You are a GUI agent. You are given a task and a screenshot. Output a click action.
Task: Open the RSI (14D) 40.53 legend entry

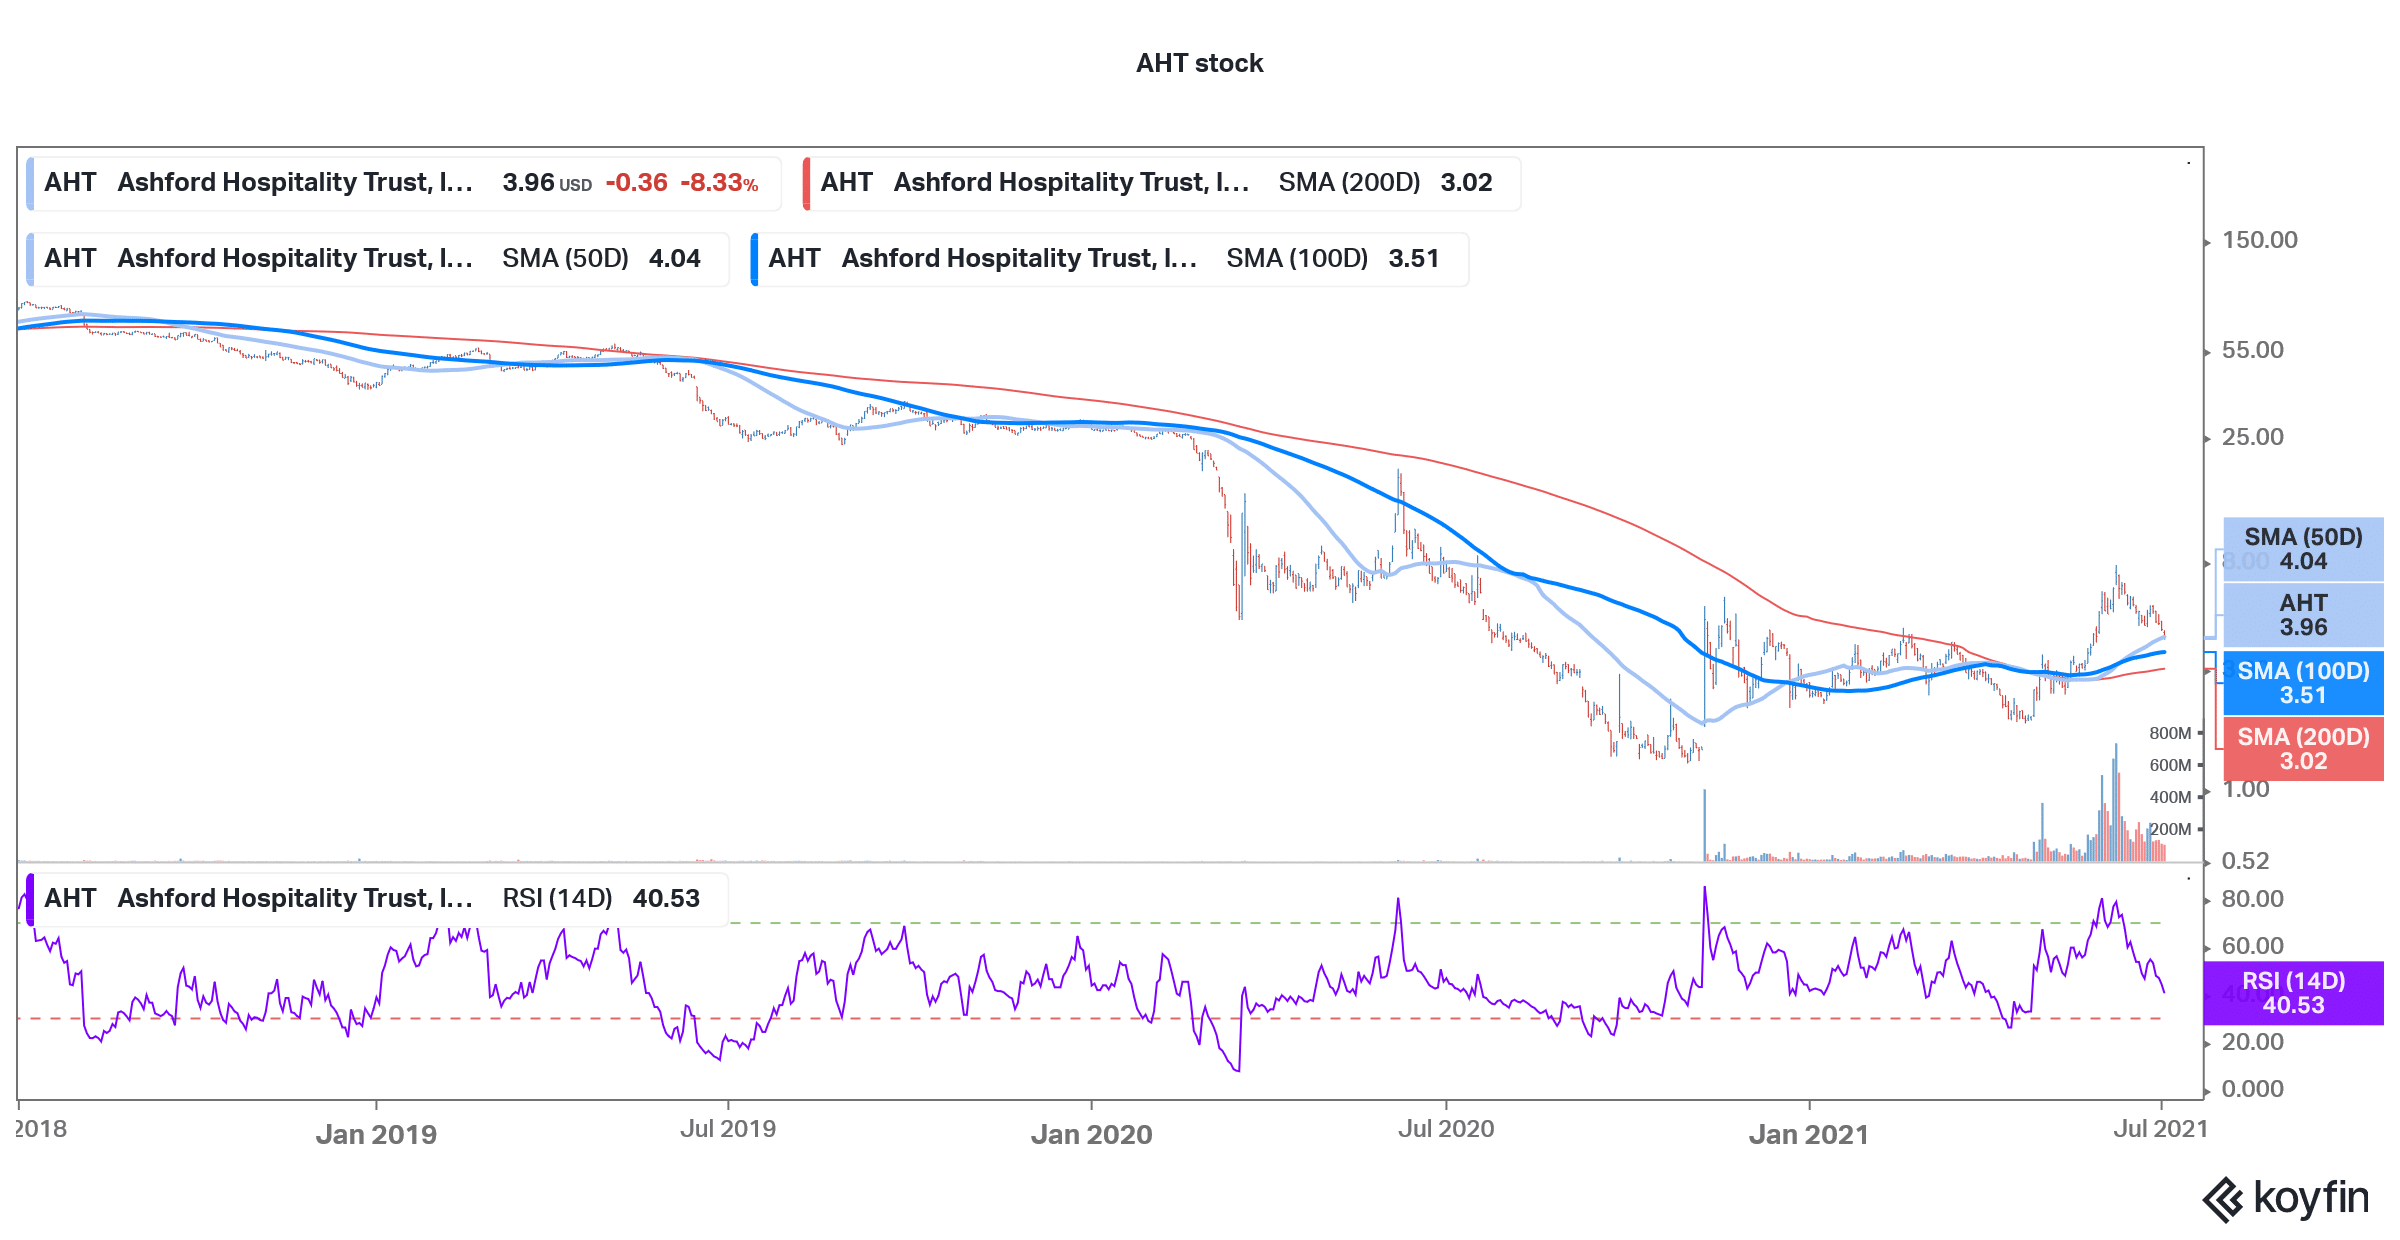click(378, 899)
